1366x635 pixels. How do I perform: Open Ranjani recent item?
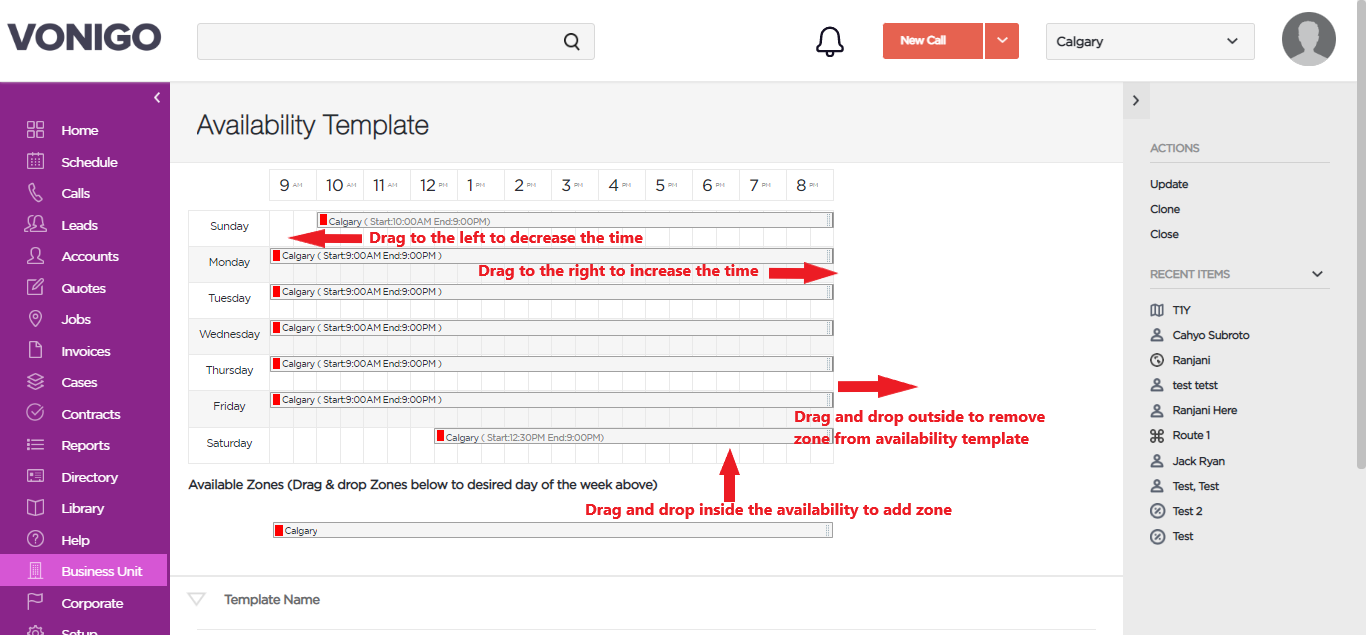click(x=1192, y=360)
